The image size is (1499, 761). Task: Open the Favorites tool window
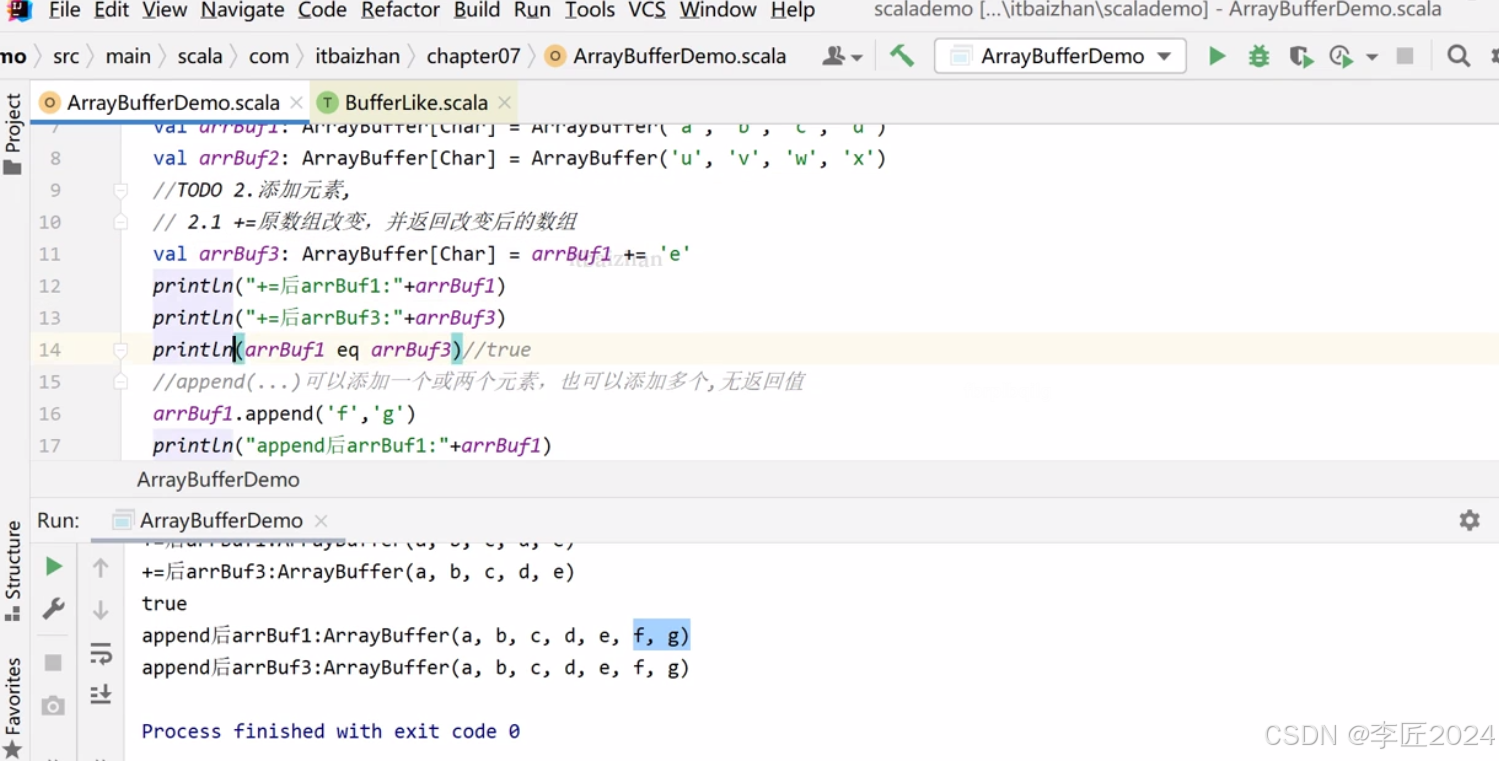(12, 708)
